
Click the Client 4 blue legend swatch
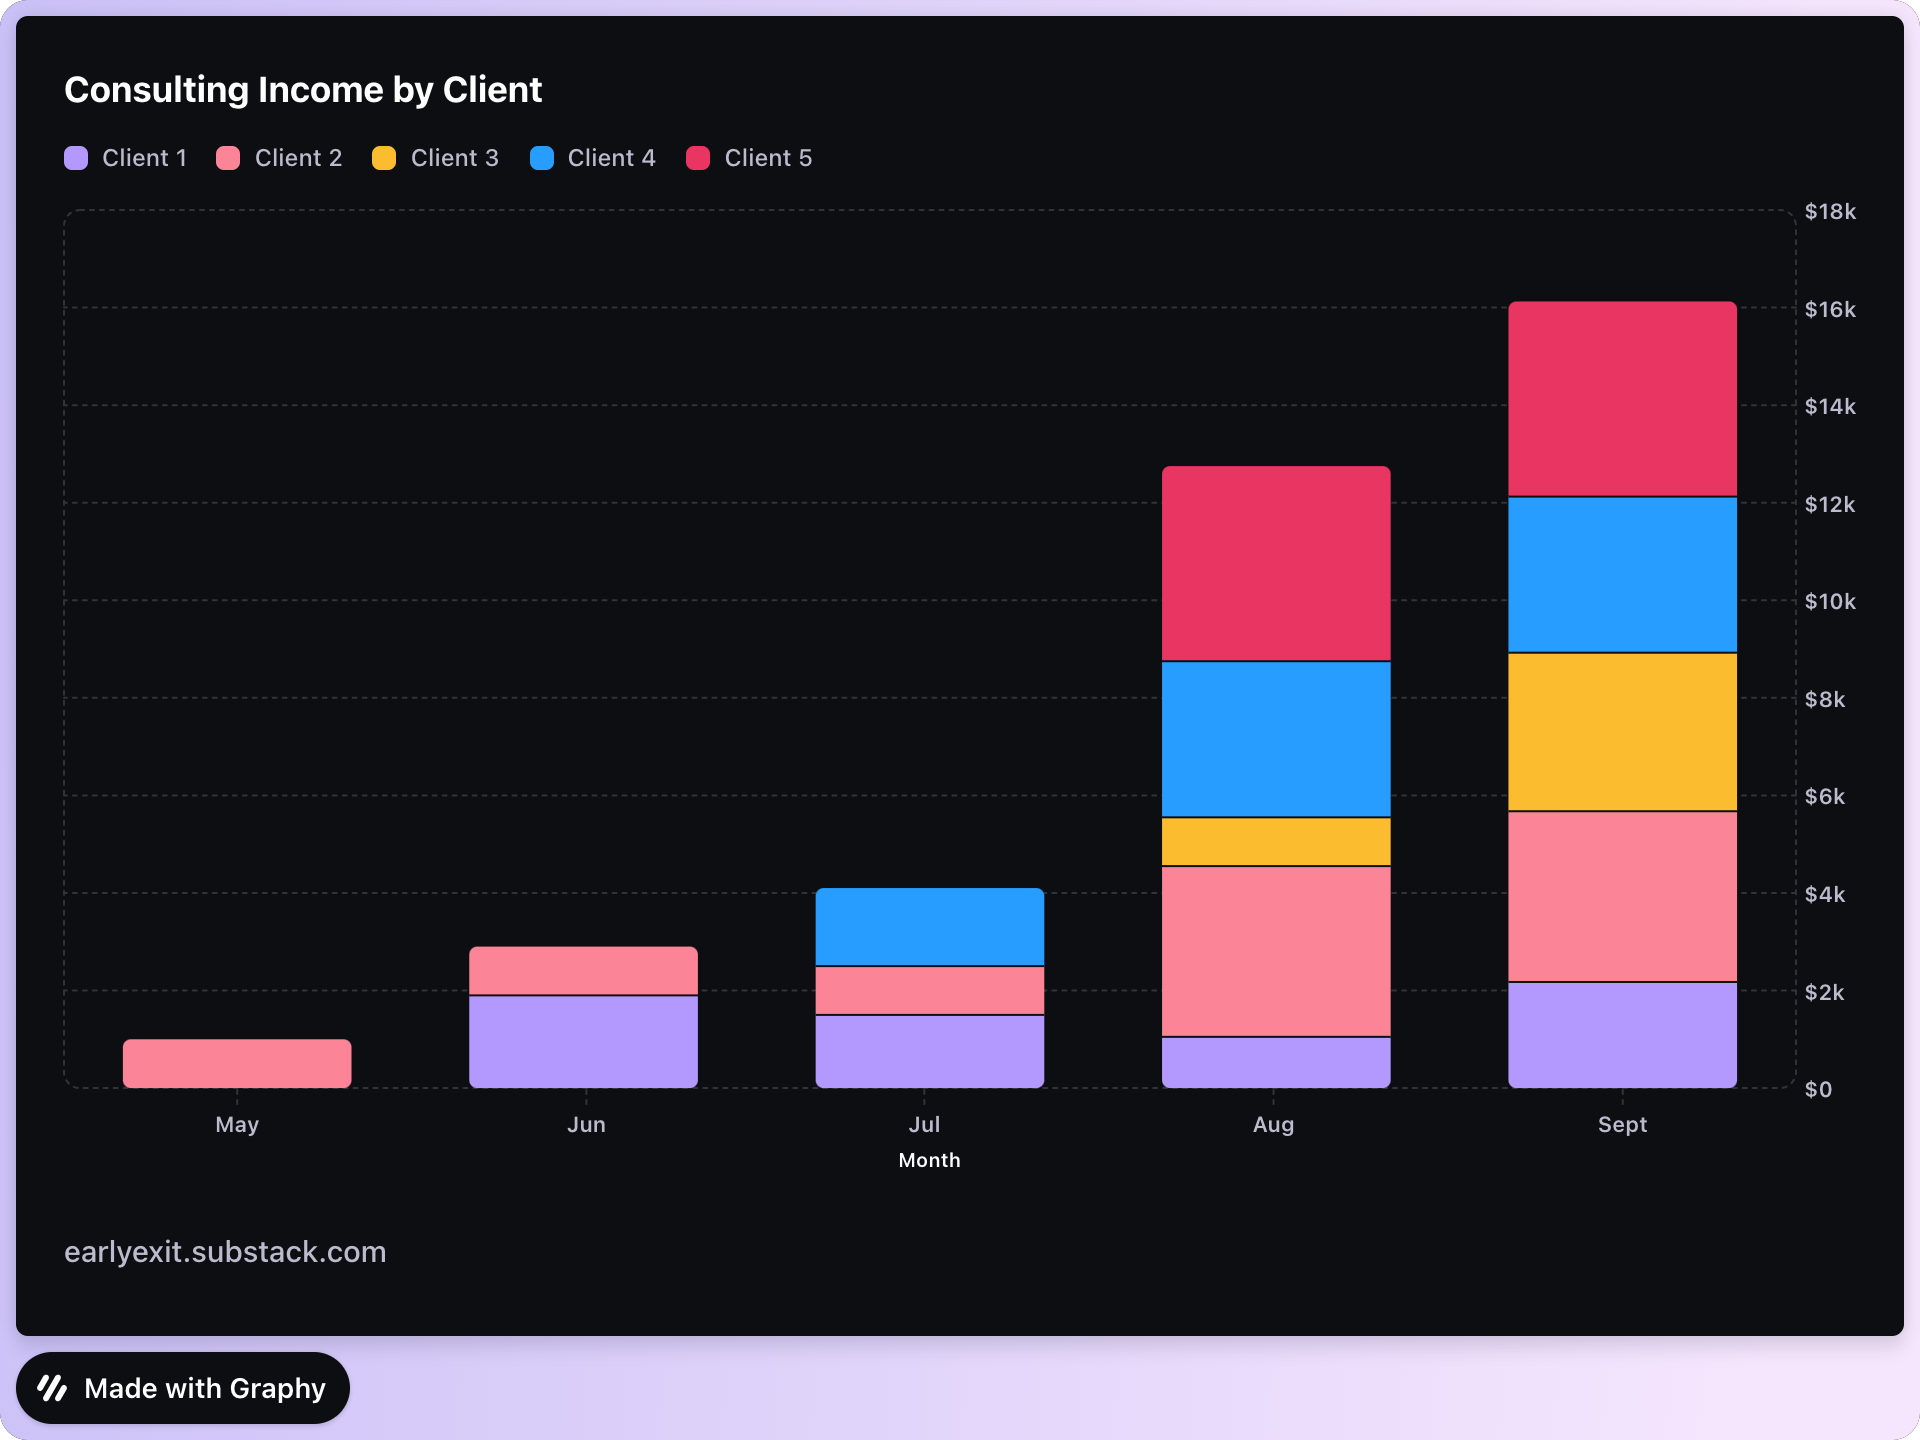point(542,158)
